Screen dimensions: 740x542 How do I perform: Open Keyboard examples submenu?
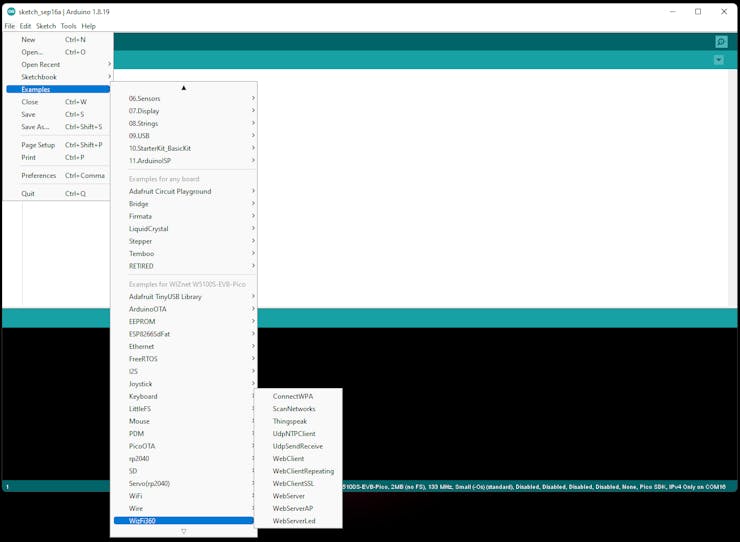pyautogui.click(x=184, y=397)
